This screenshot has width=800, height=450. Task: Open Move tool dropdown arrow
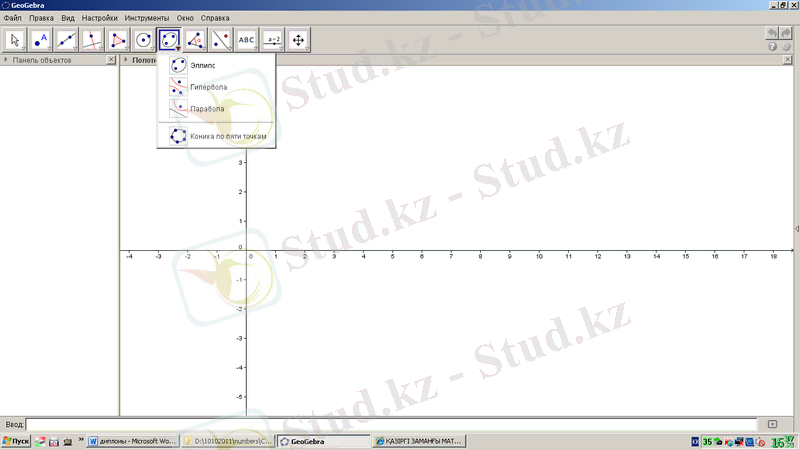coord(23,49)
